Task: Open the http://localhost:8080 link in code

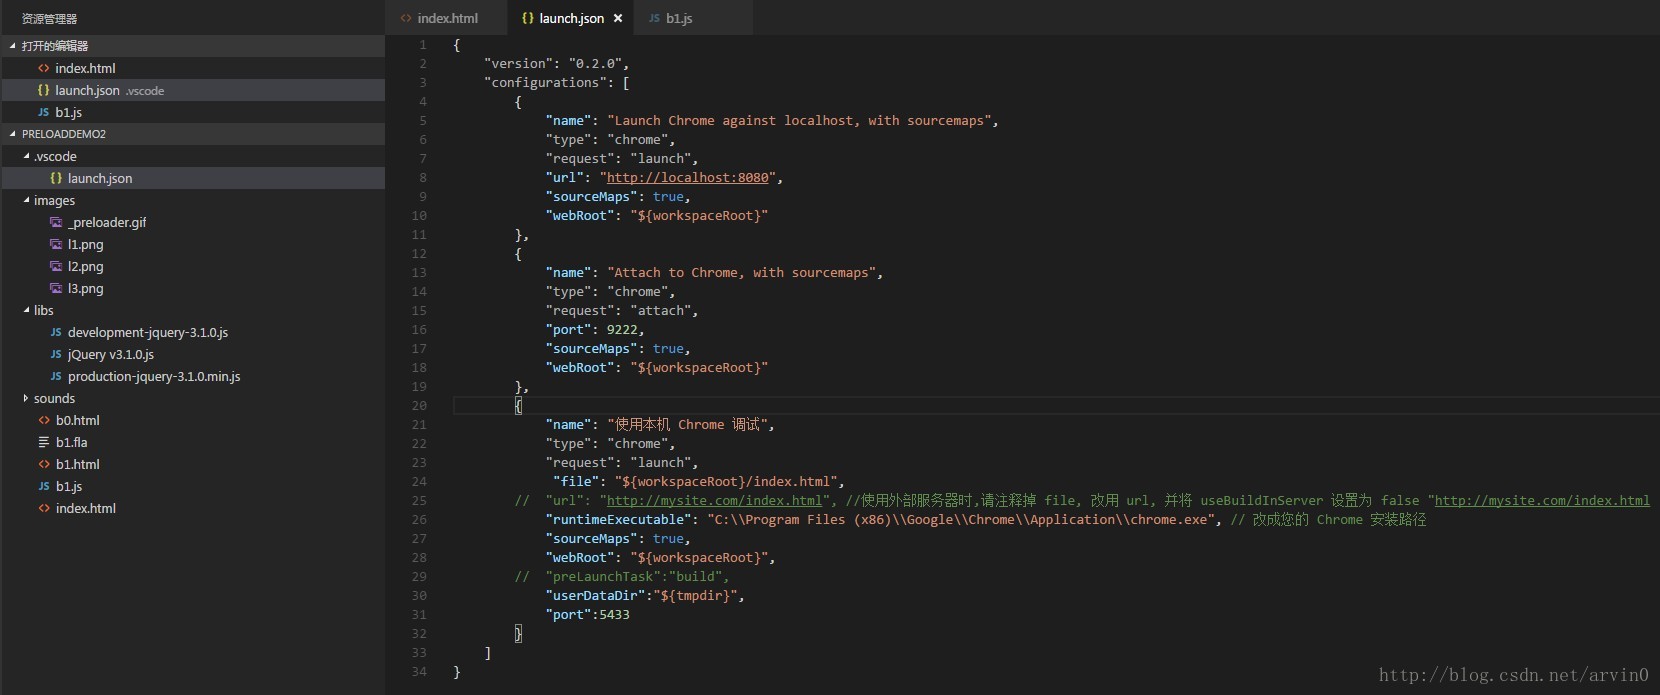Action: pyautogui.click(x=688, y=178)
